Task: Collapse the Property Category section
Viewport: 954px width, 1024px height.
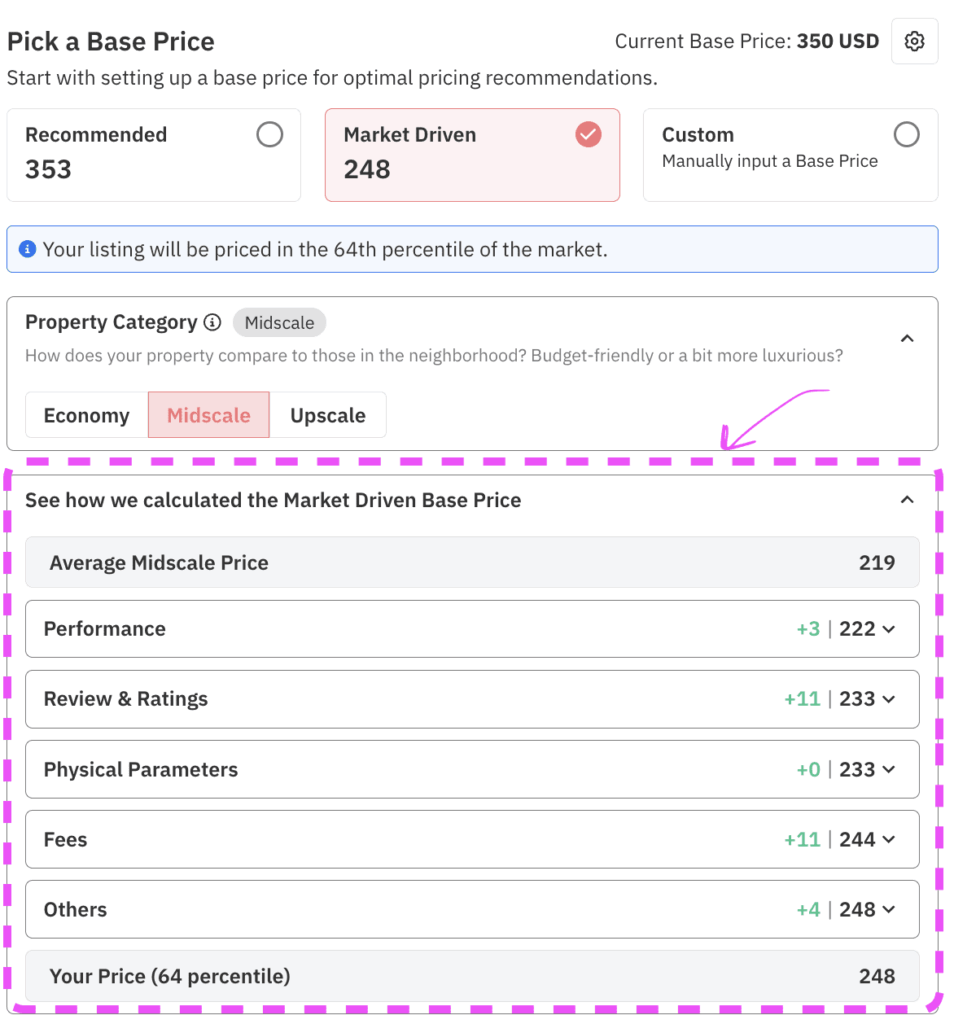Action: coord(907,338)
